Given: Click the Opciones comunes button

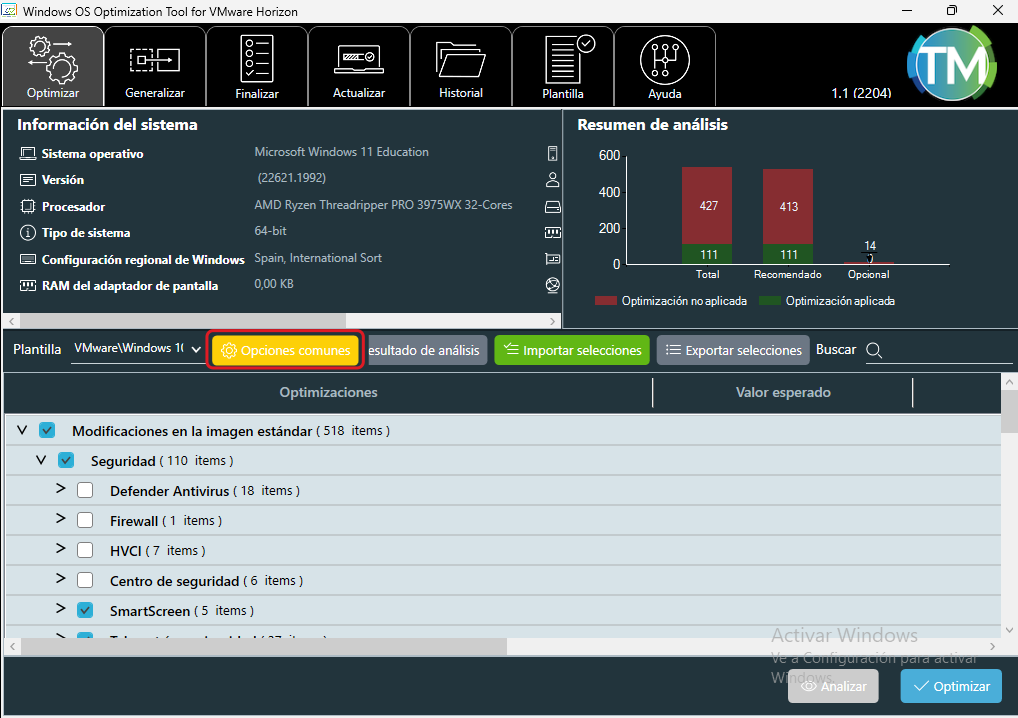Looking at the screenshot, I should coord(286,351).
